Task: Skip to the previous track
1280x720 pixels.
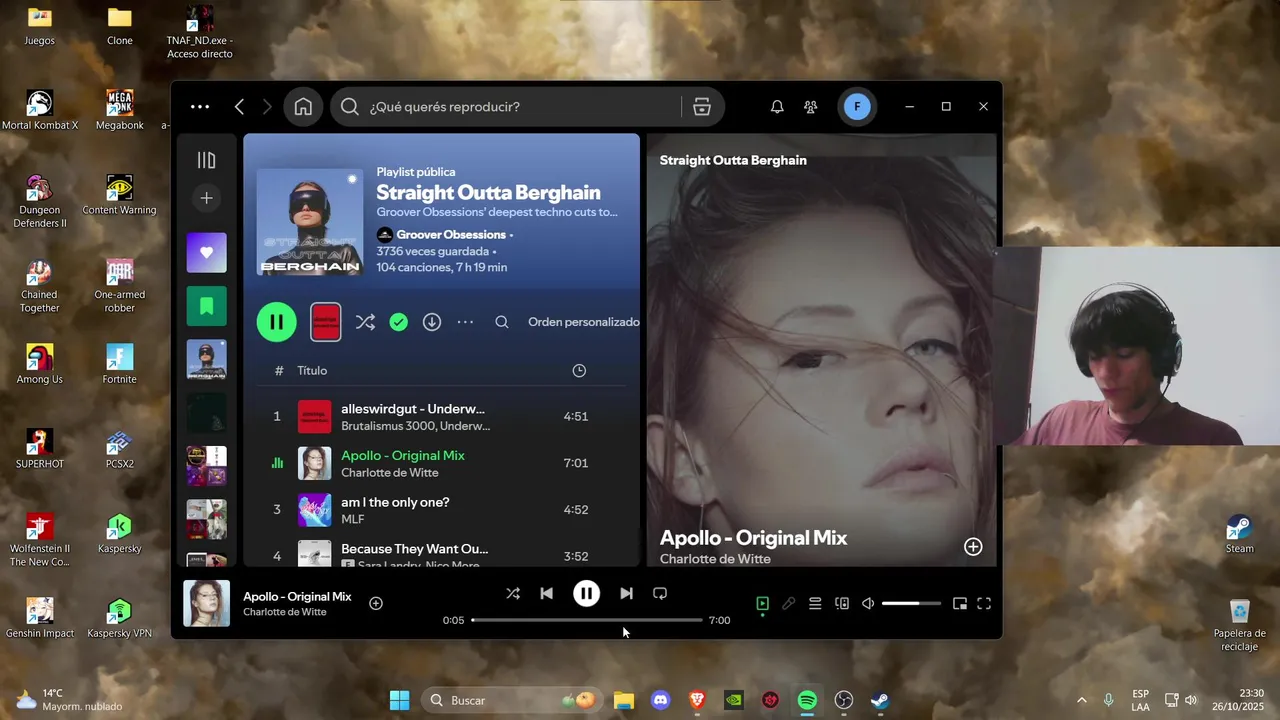Action: pyautogui.click(x=546, y=594)
